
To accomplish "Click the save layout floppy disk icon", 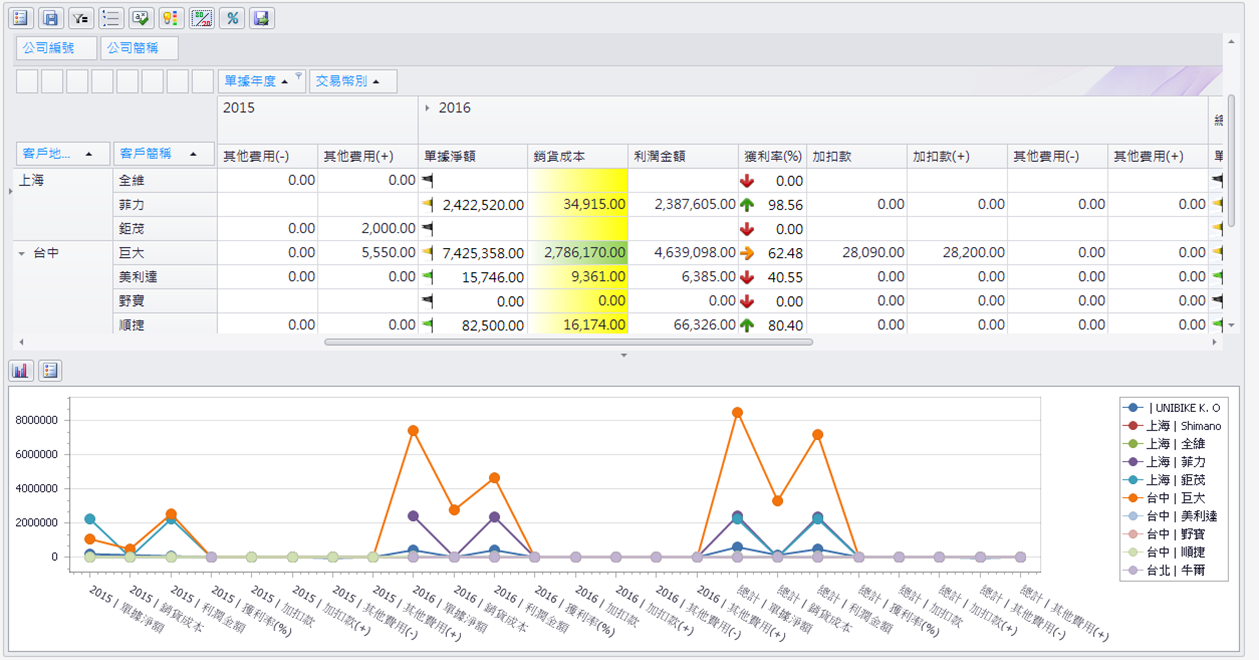I will [51, 18].
